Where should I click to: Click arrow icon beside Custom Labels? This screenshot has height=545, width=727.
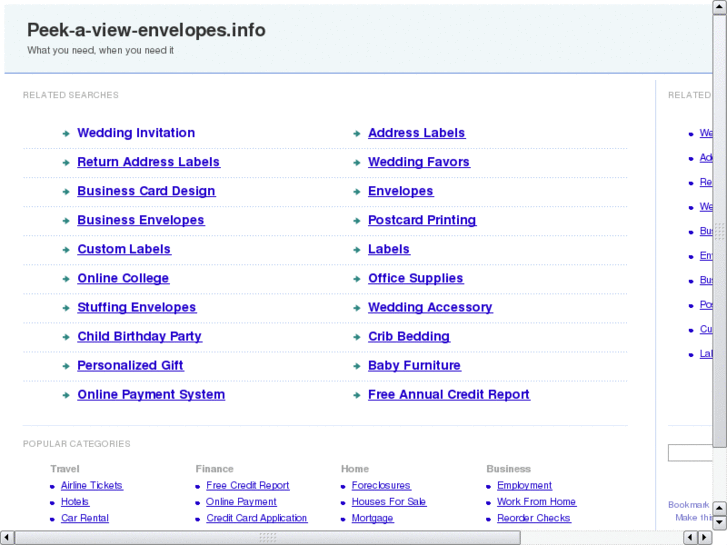pyautogui.click(x=66, y=250)
